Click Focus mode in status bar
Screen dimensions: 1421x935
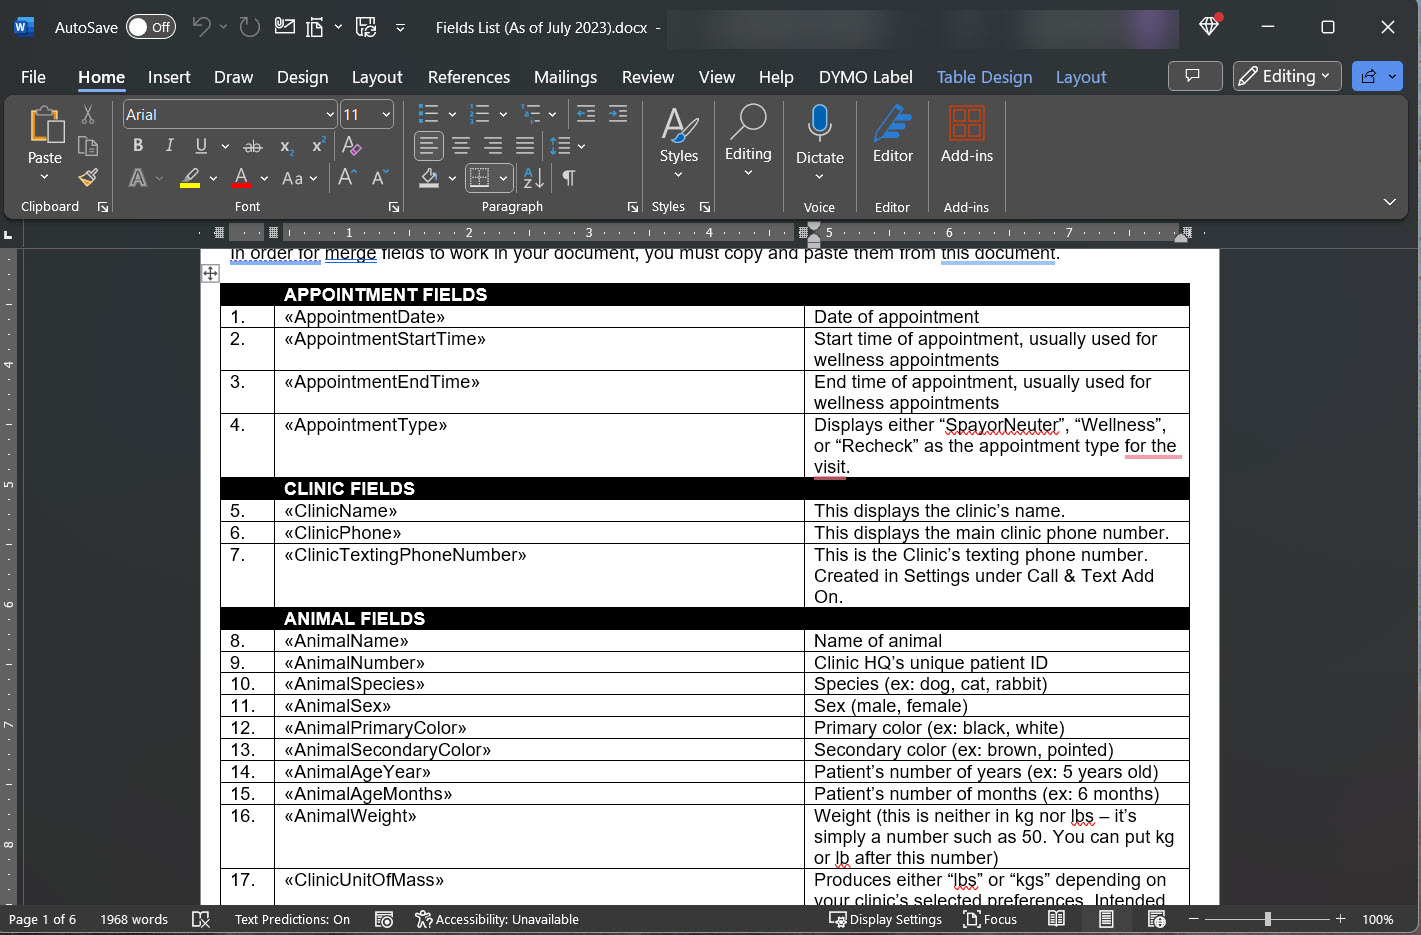(x=989, y=919)
